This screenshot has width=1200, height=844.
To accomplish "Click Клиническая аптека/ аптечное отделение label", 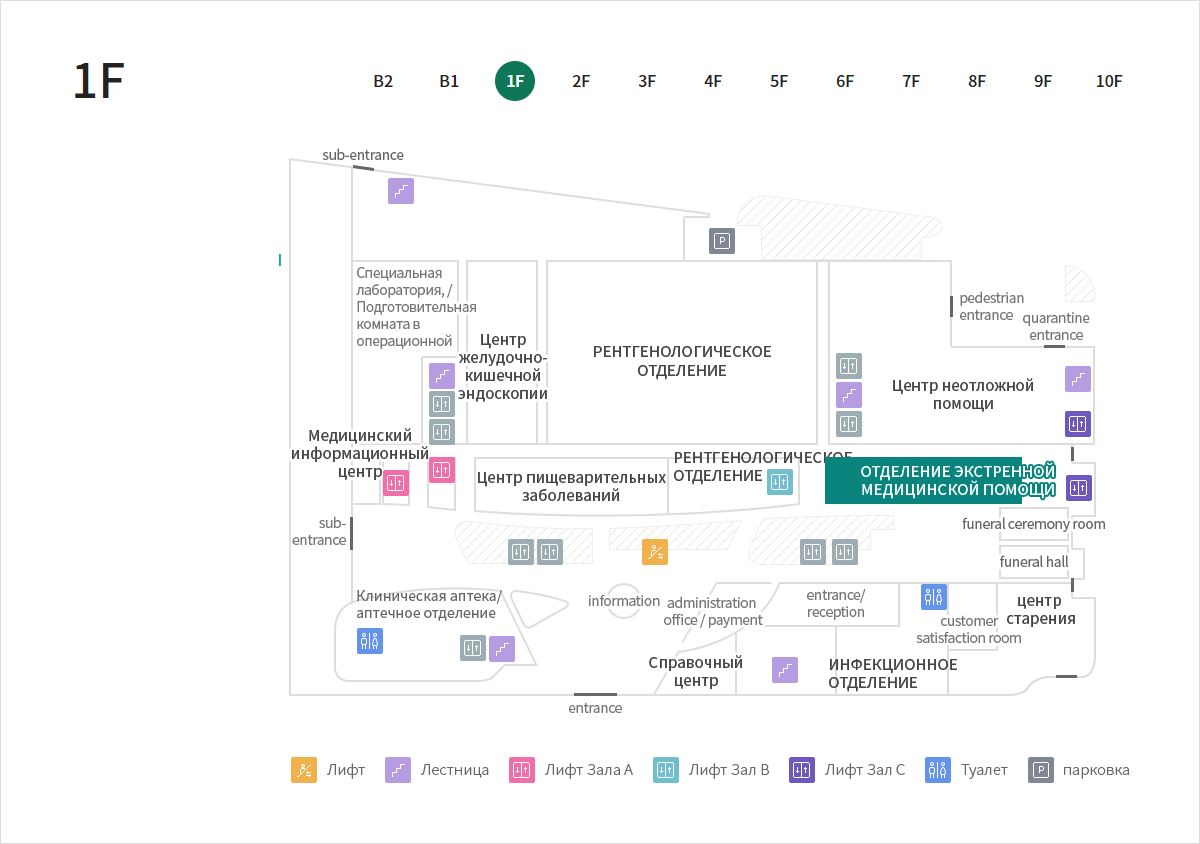I will point(429,604).
